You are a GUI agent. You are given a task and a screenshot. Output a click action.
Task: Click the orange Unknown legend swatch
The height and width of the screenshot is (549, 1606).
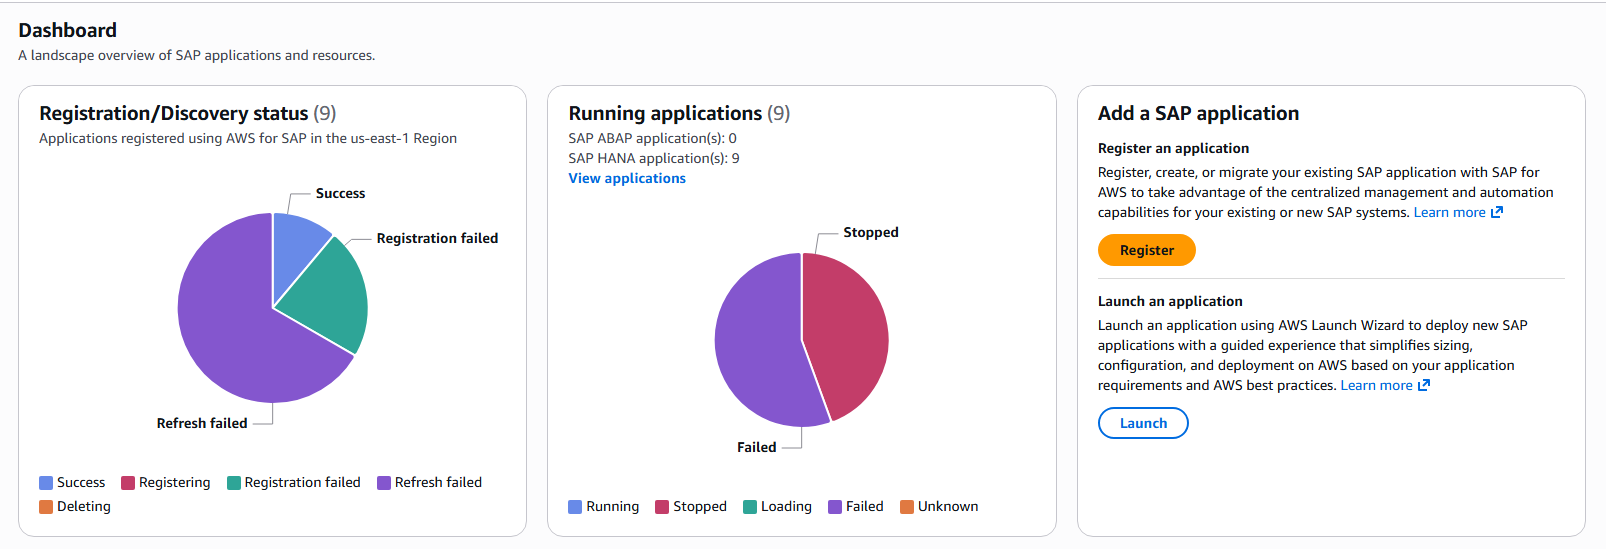pyautogui.click(x=907, y=507)
